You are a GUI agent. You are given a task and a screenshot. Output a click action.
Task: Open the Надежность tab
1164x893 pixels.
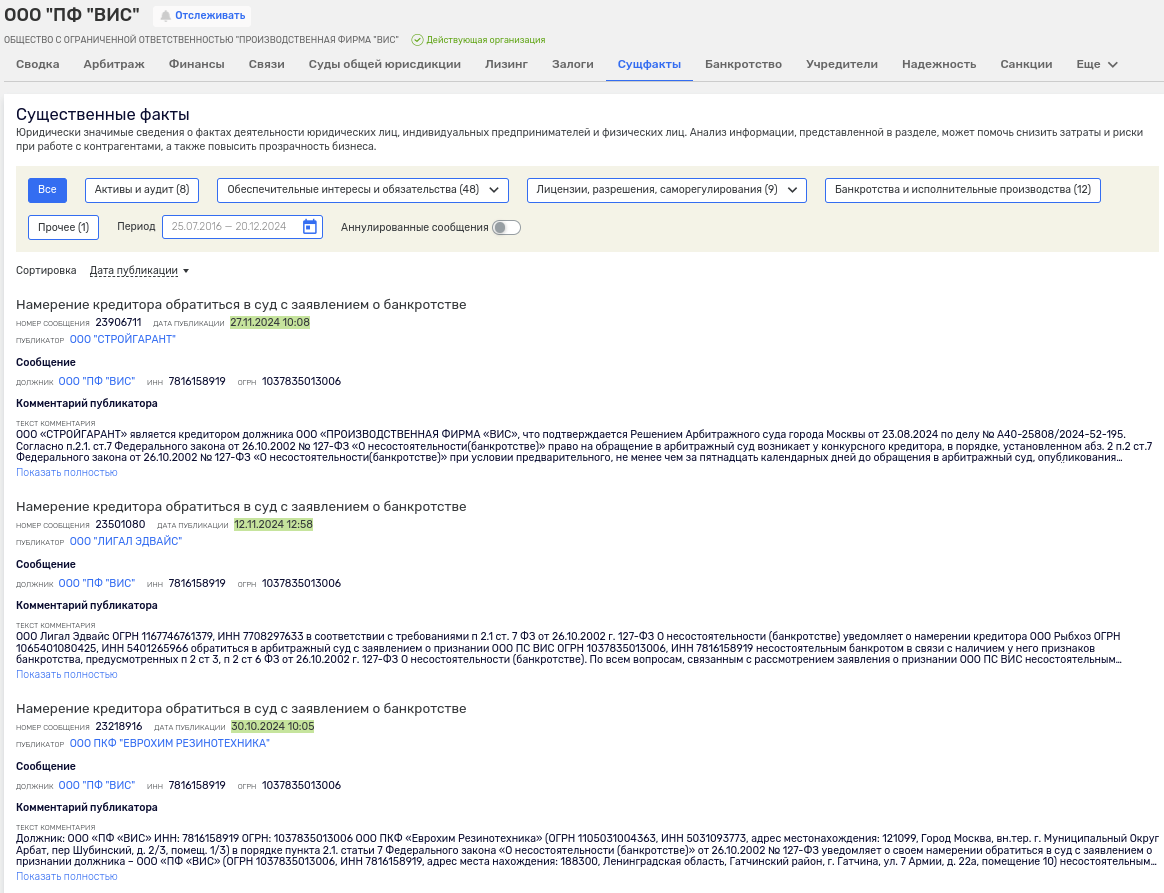click(x=939, y=65)
